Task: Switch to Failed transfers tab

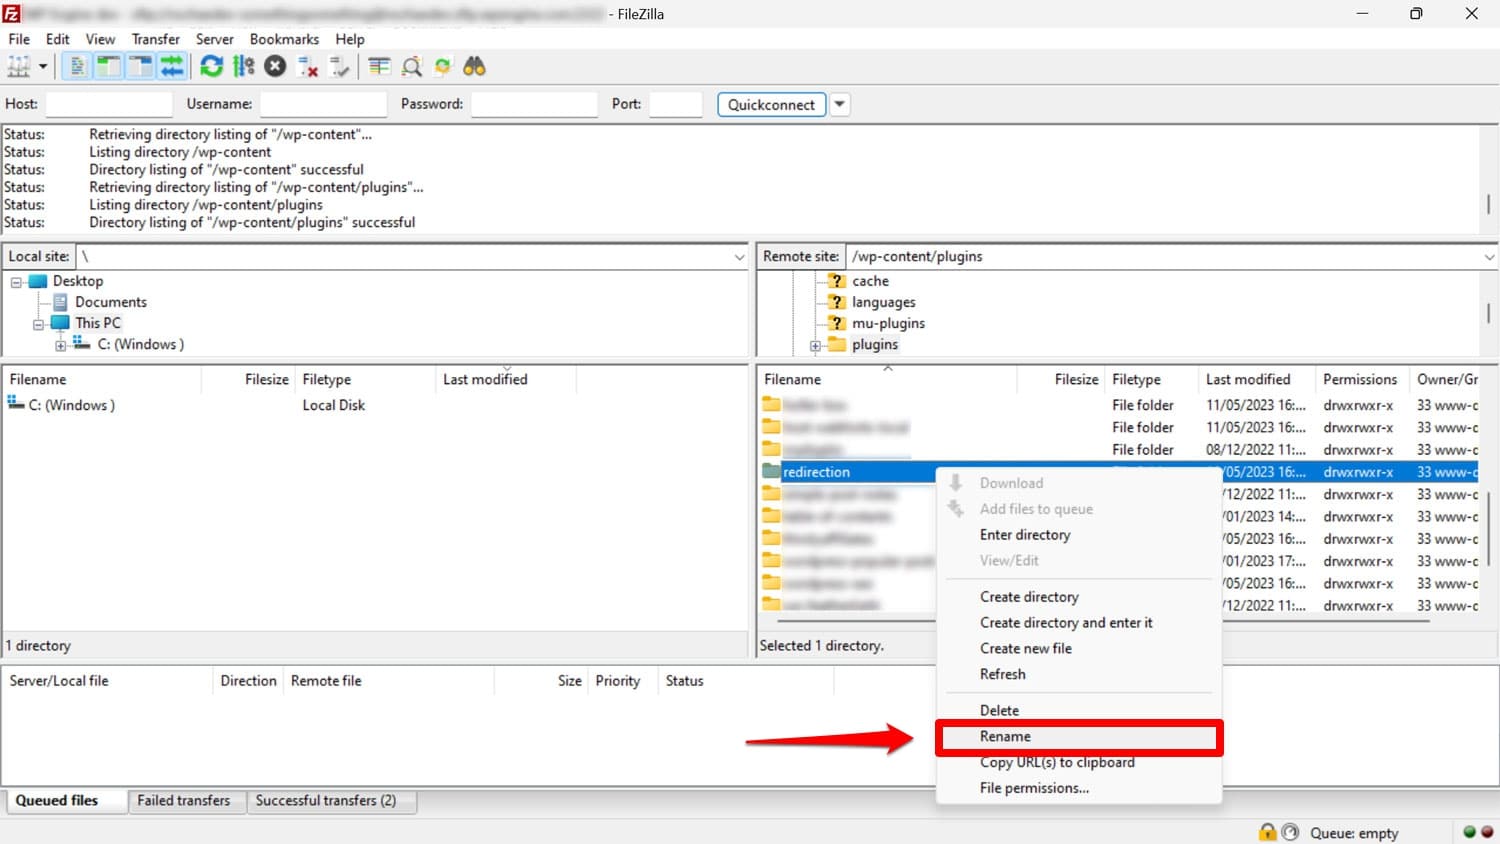Action: [183, 800]
